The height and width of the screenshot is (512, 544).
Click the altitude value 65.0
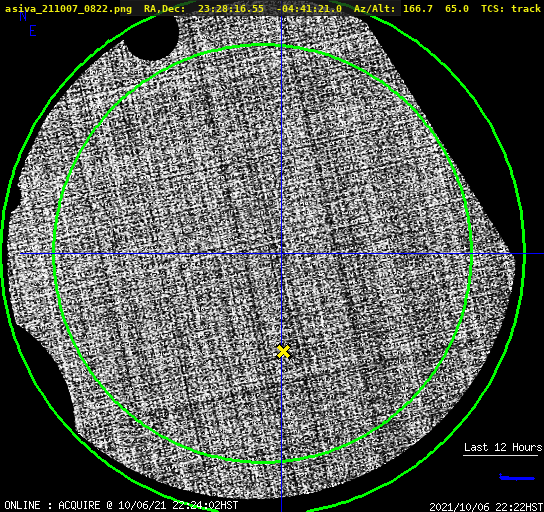pos(457,8)
